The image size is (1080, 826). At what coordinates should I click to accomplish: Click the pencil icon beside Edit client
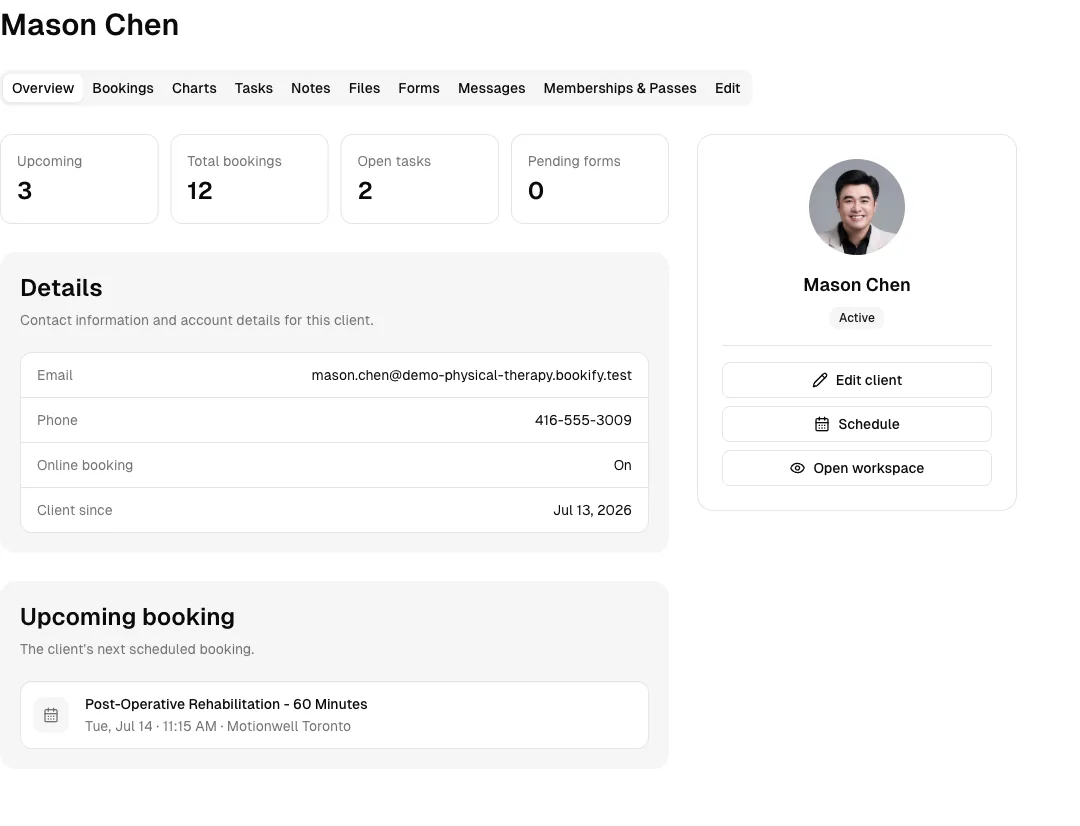[820, 380]
